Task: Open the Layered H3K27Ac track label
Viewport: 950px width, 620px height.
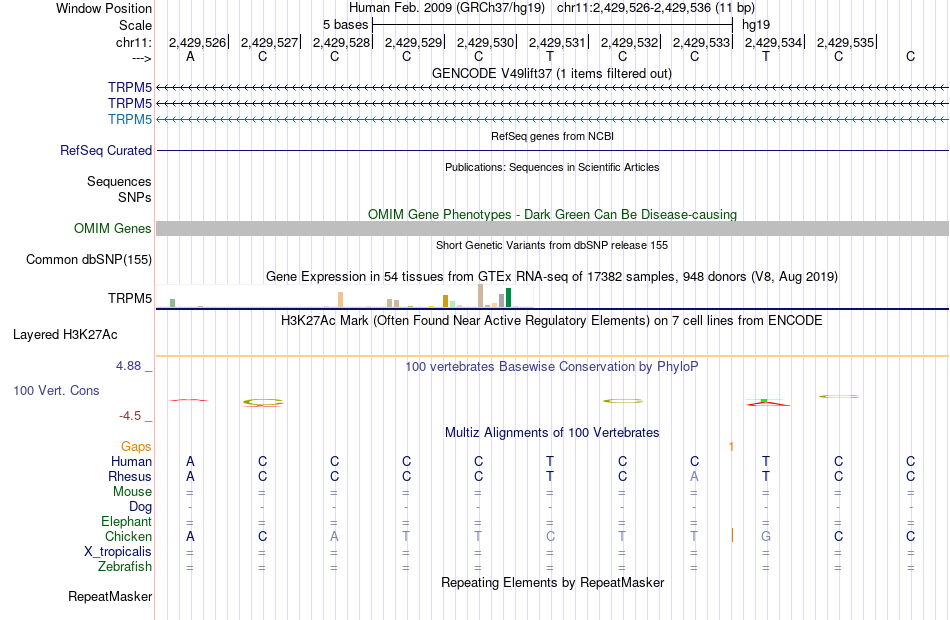Action: (x=65, y=335)
